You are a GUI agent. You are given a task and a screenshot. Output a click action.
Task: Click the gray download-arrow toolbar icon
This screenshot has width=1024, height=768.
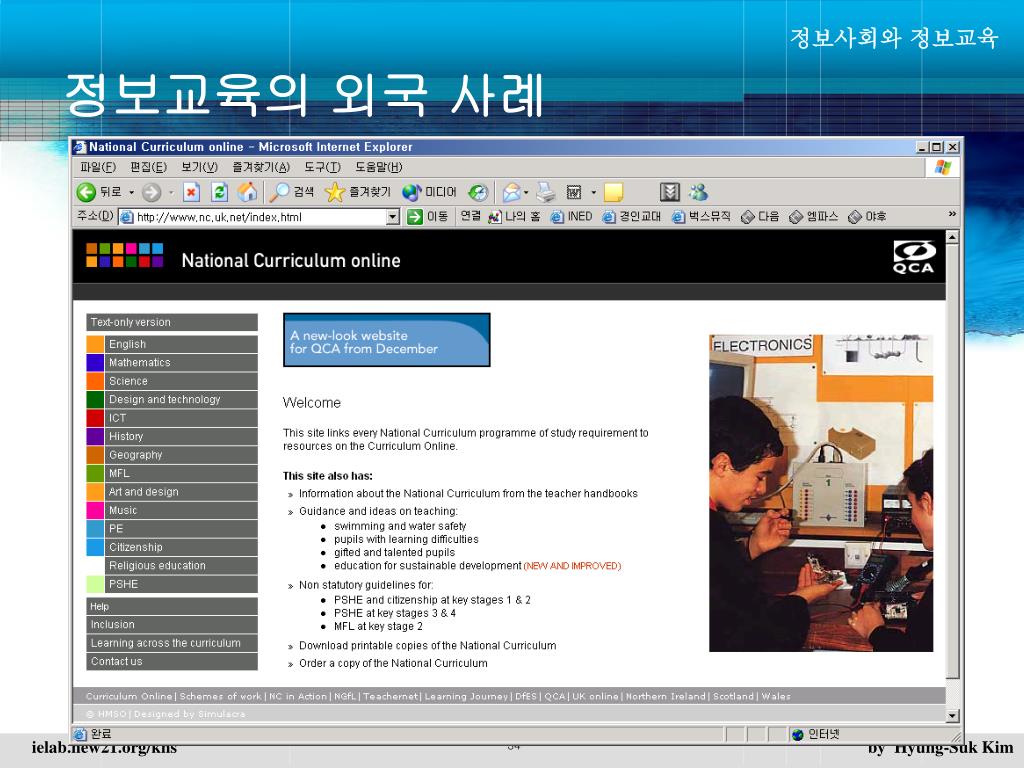tap(670, 192)
